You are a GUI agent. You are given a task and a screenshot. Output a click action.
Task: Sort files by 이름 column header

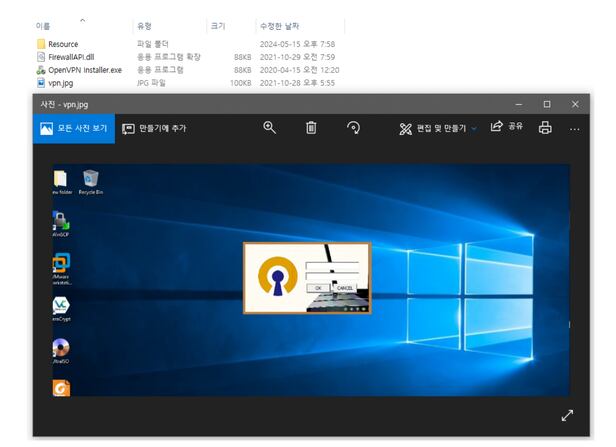click(44, 25)
